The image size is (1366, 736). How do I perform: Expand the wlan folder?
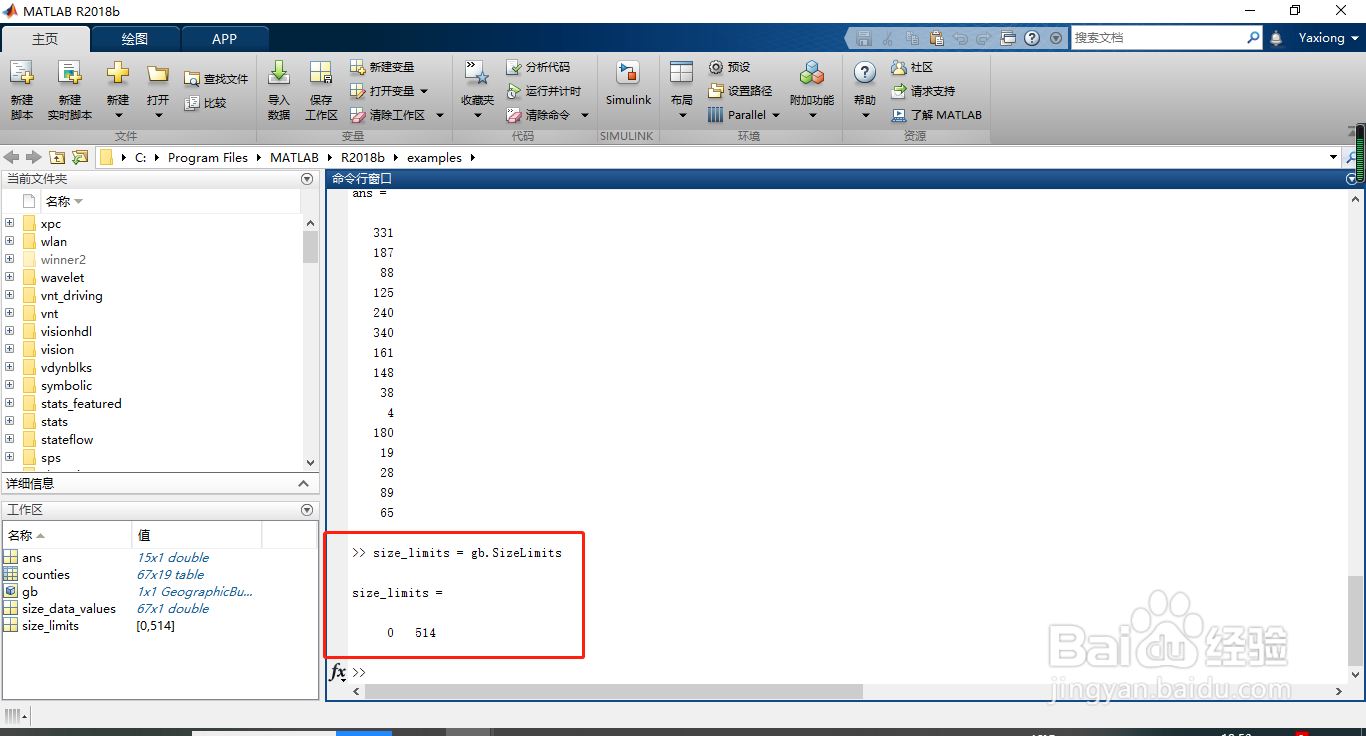pos(9,241)
